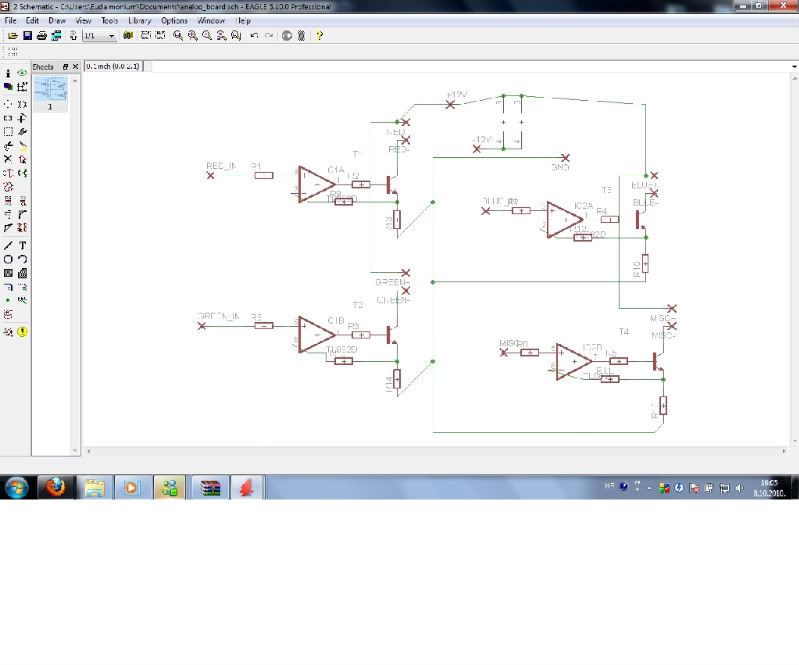Select the Name tool
The height and width of the screenshot is (665, 799).
8,201
